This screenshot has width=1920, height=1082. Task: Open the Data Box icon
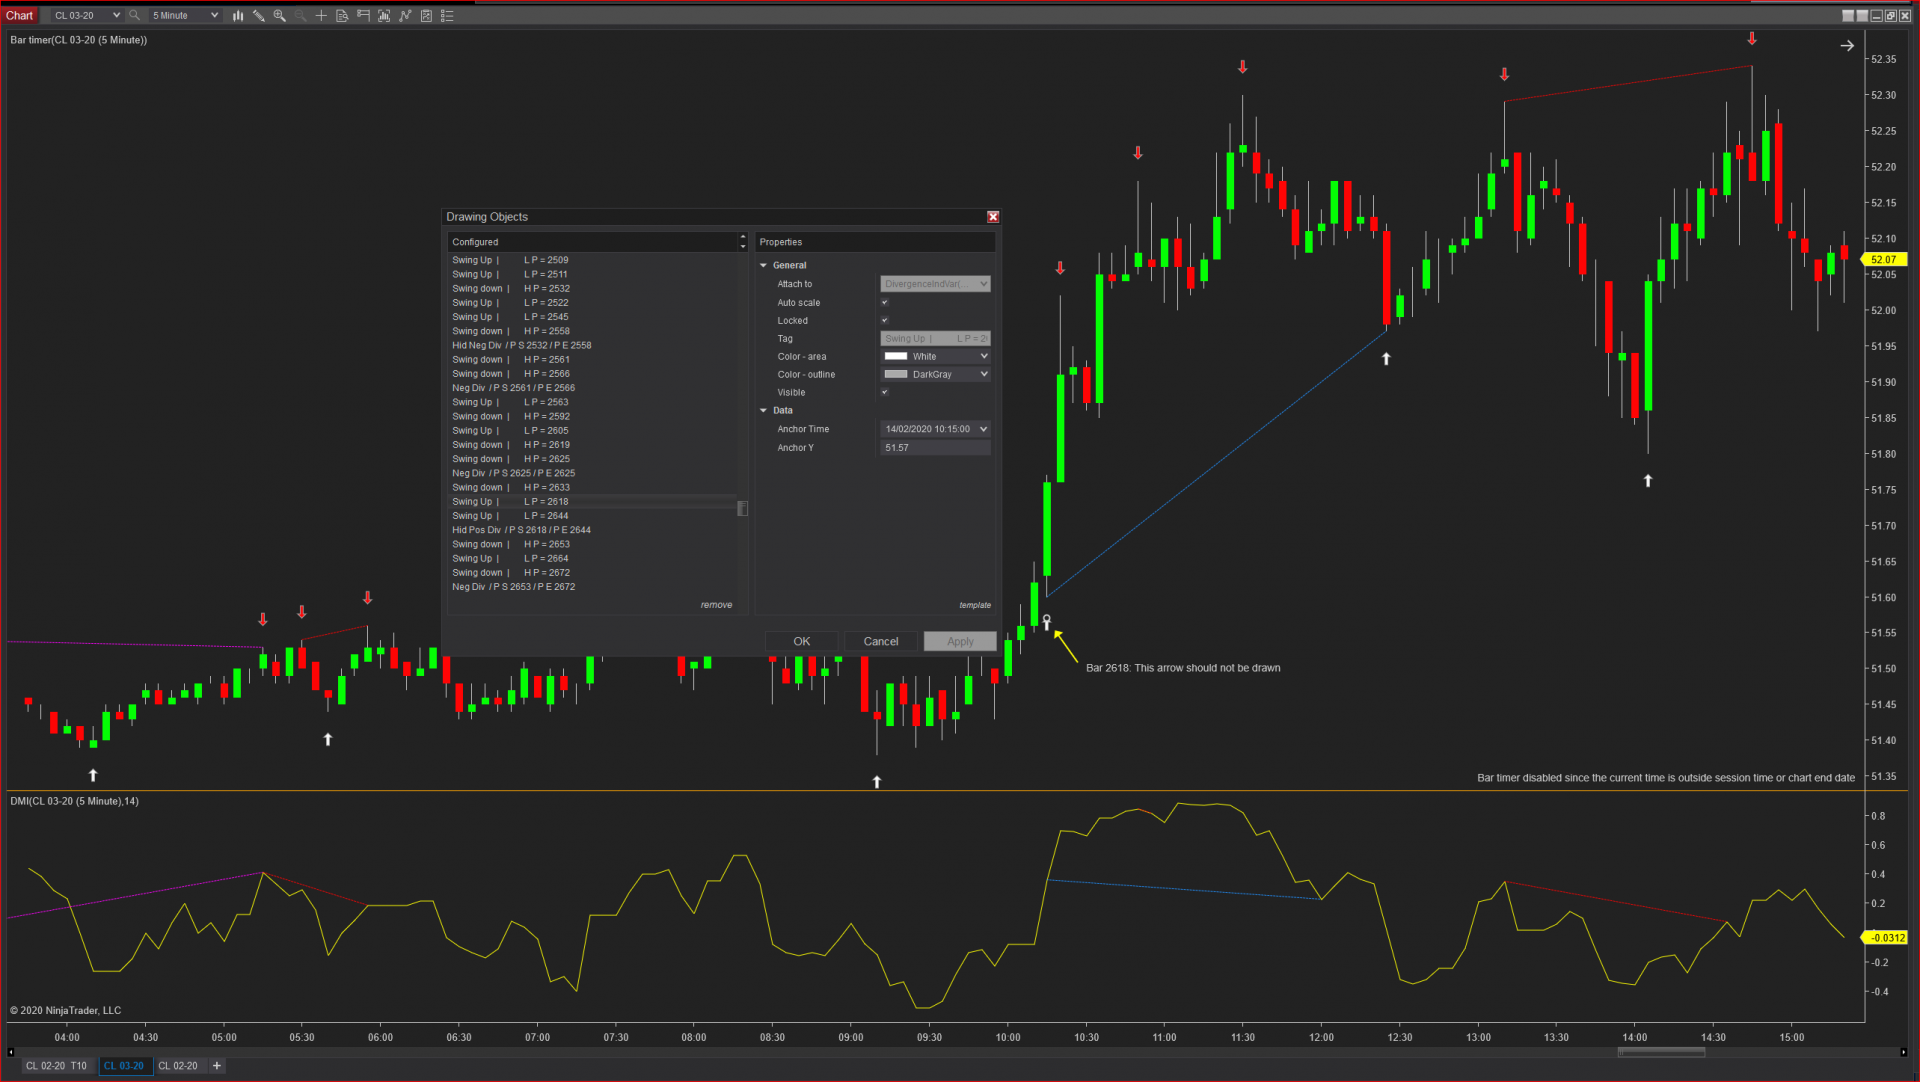[x=342, y=16]
